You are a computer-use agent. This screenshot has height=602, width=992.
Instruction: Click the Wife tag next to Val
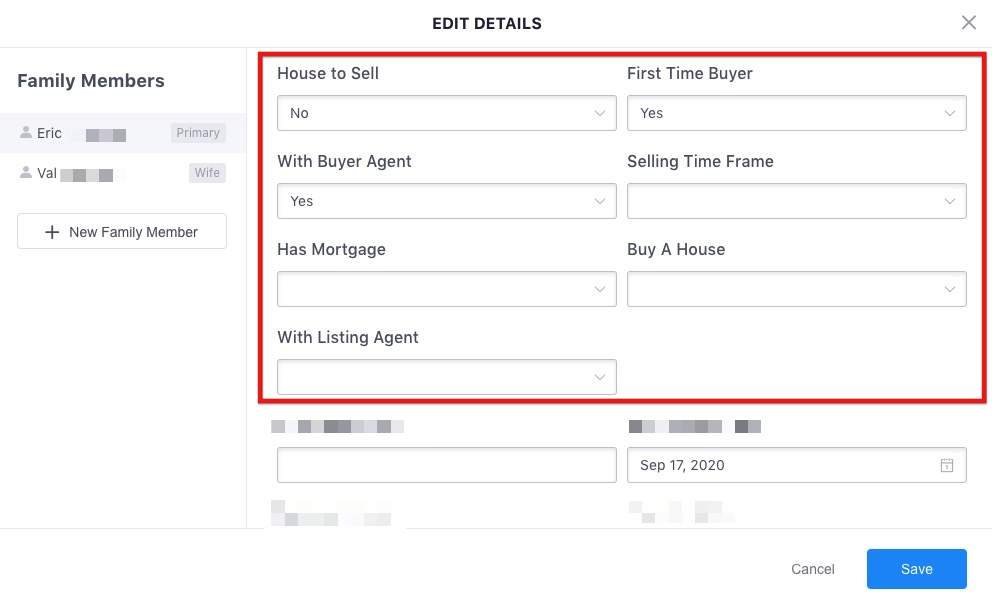pyautogui.click(x=207, y=173)
